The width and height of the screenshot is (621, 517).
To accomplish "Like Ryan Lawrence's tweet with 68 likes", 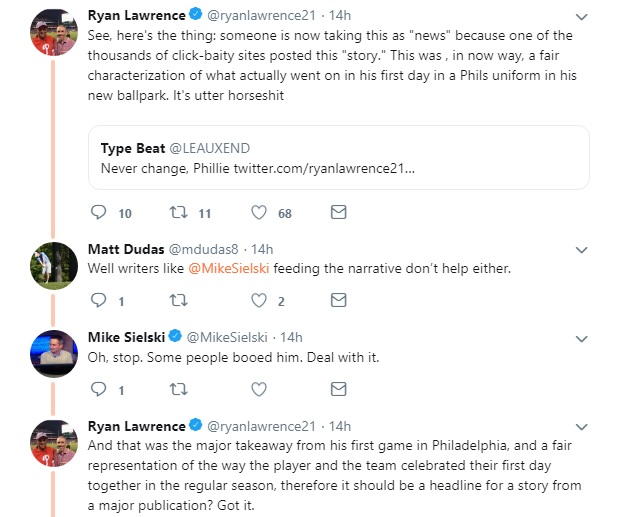I will [258, 213].
